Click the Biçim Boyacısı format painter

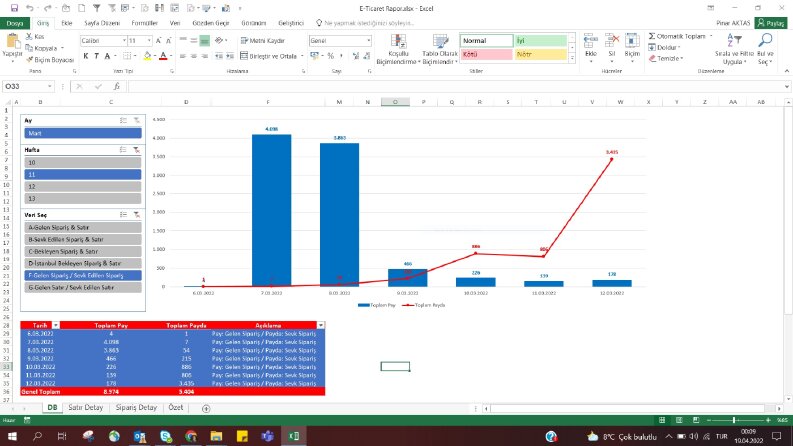pos(50,60)
